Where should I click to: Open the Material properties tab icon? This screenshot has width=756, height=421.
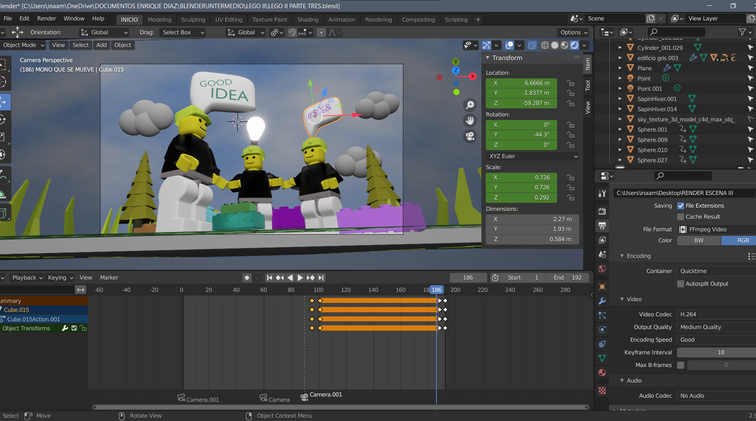[602, 372]
